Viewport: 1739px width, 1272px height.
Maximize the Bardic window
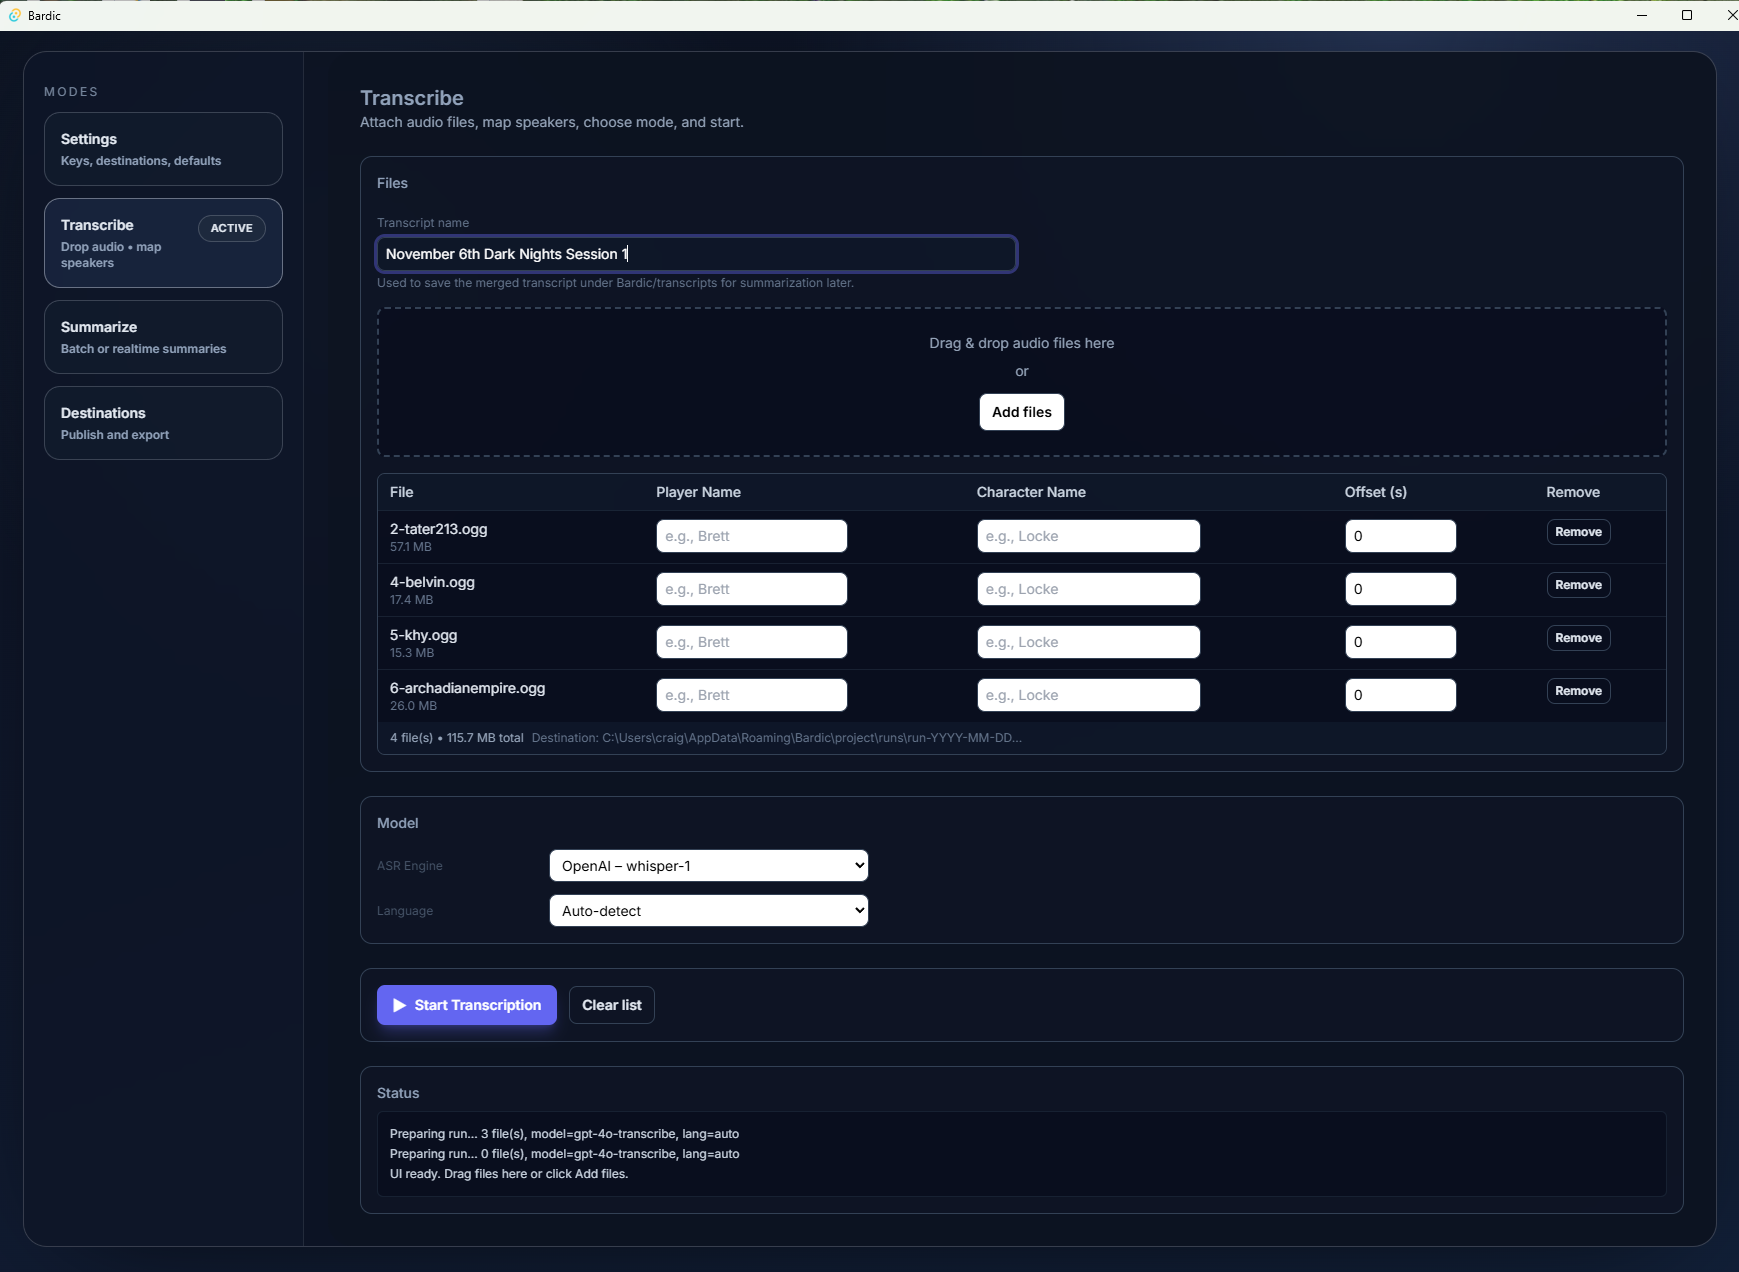pos(1687,15)
